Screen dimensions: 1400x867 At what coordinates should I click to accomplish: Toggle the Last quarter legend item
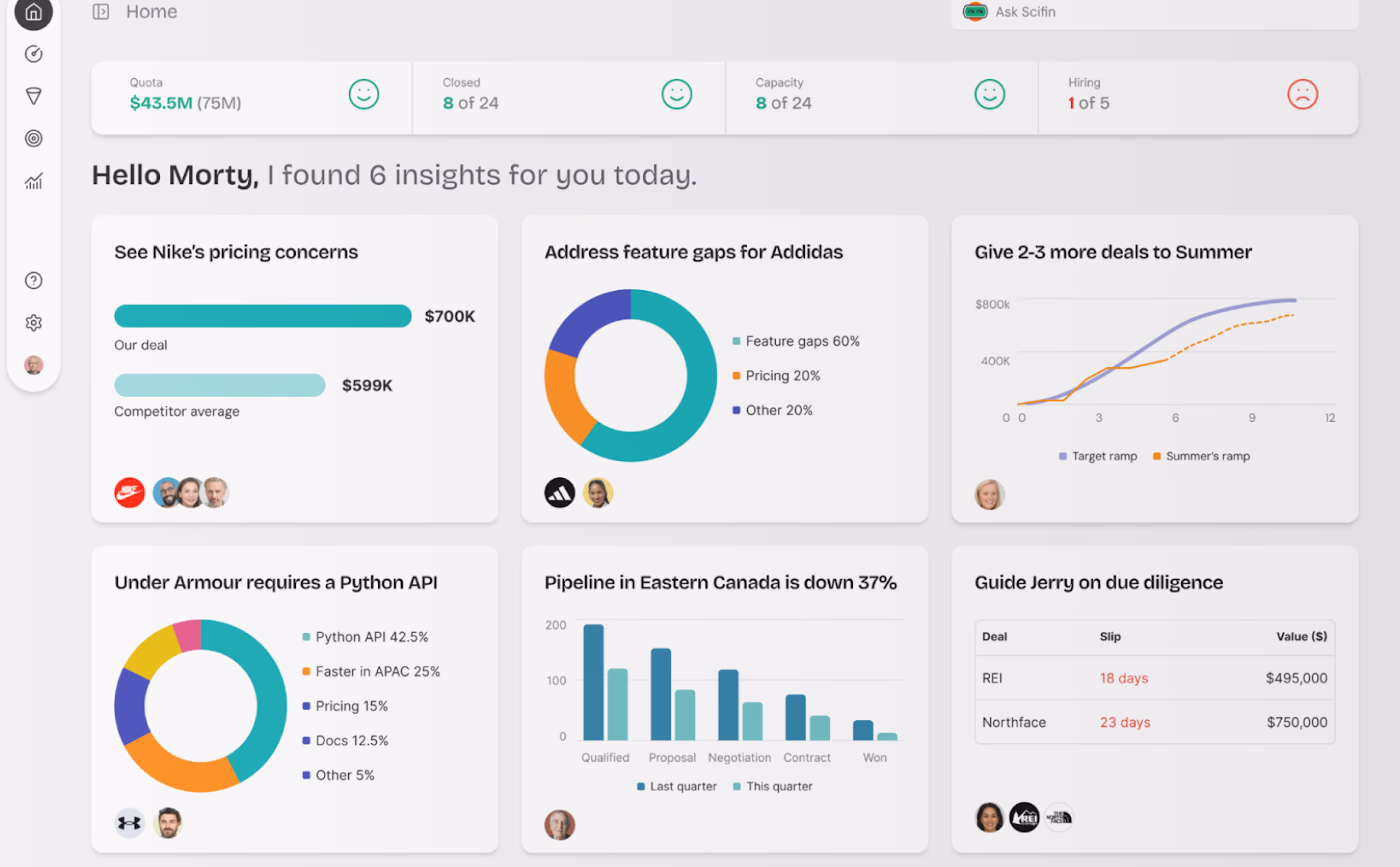click(x=677, y=786)
